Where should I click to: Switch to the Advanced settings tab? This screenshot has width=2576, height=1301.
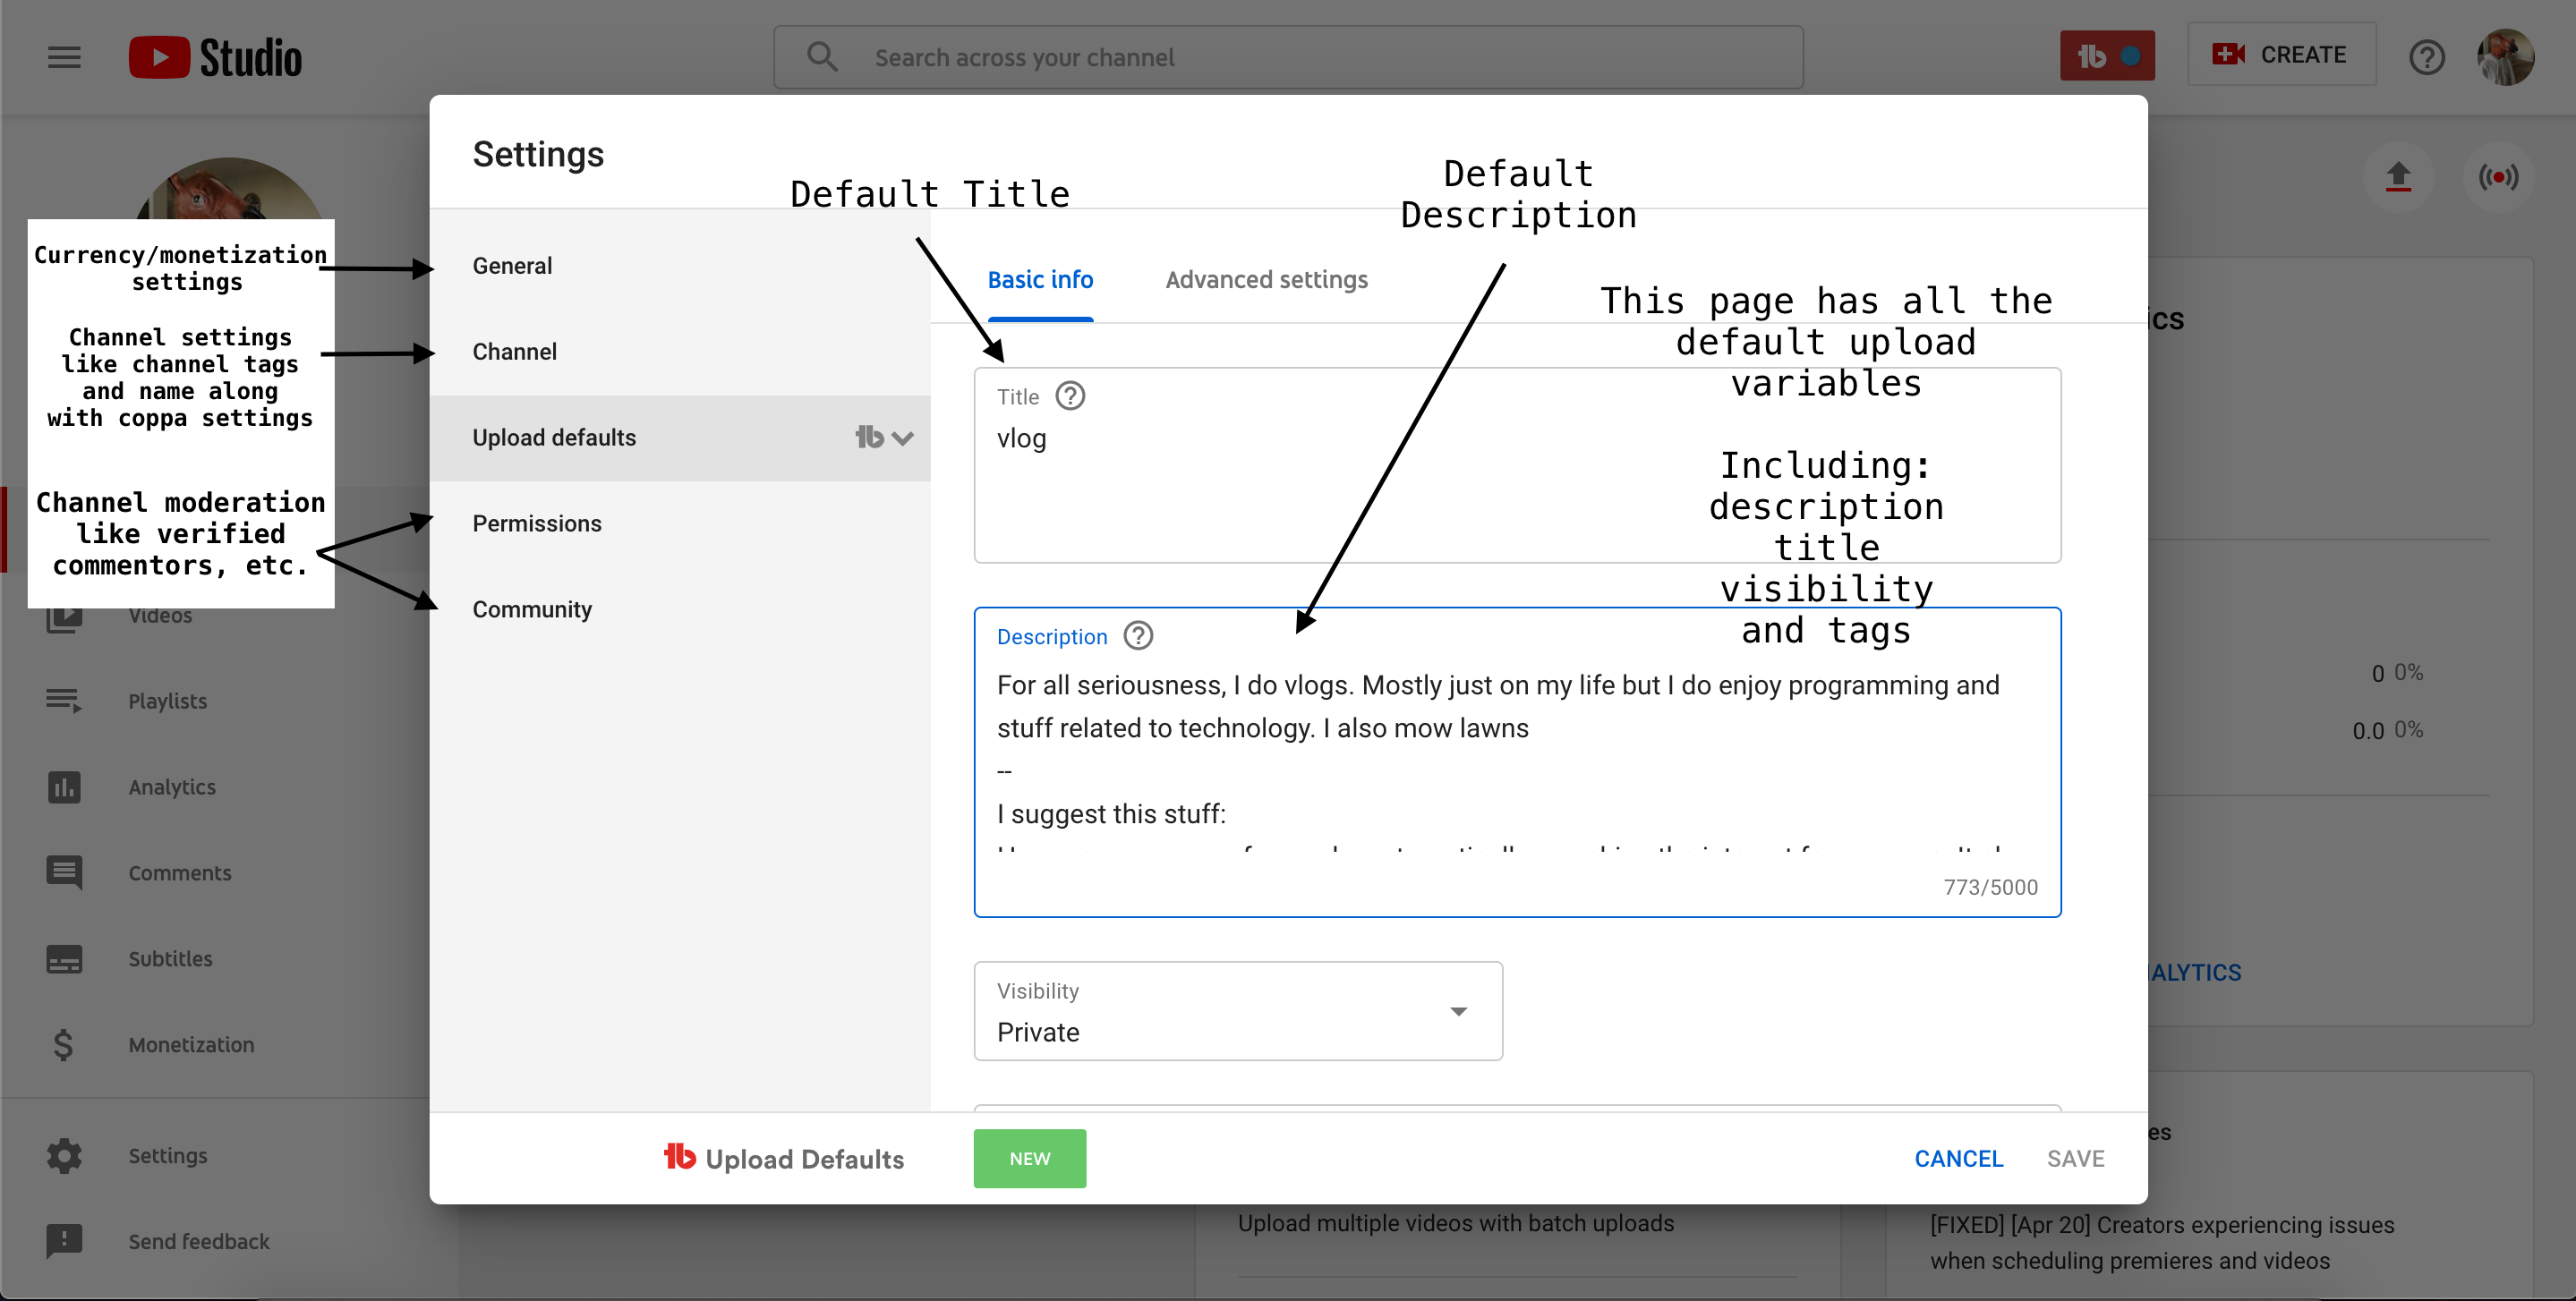point(1266,280)
